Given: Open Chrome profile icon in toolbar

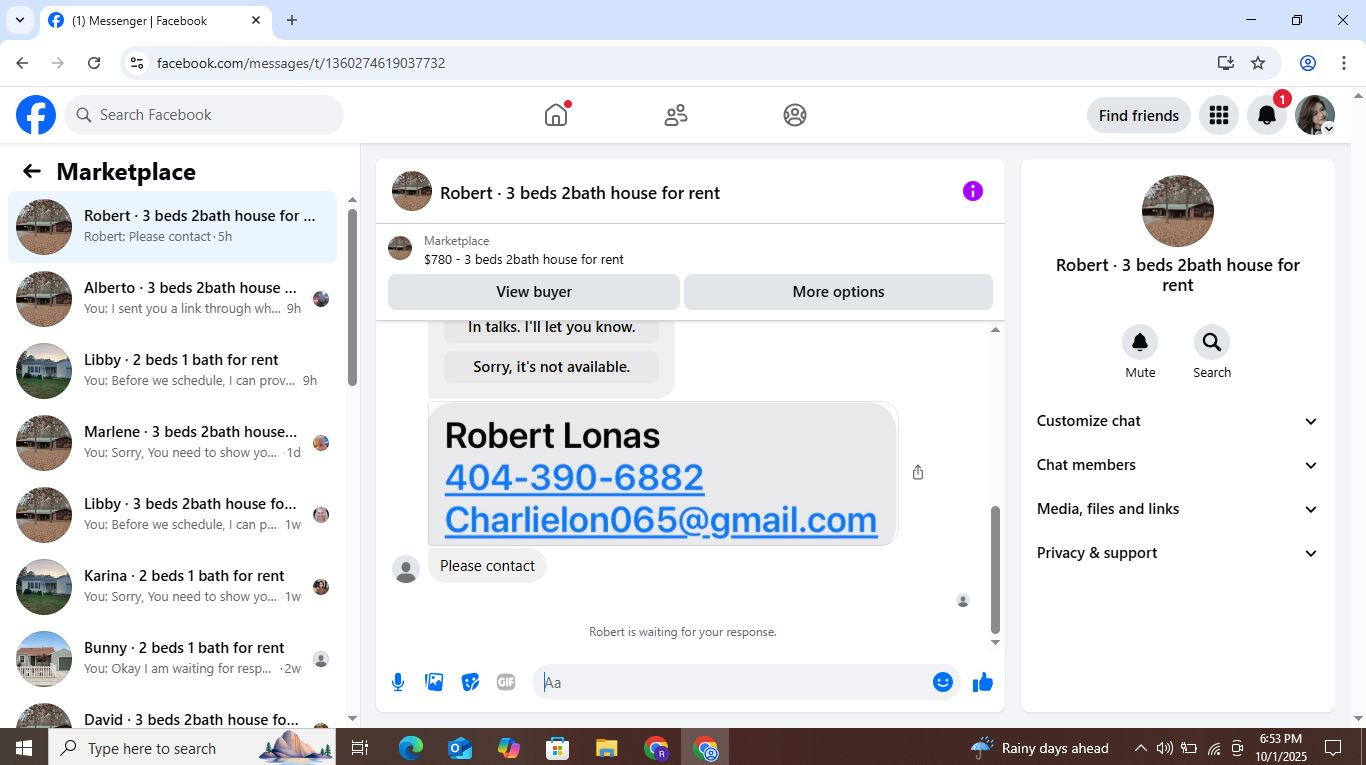Looking at the screenshot, I should (1307, 63).
